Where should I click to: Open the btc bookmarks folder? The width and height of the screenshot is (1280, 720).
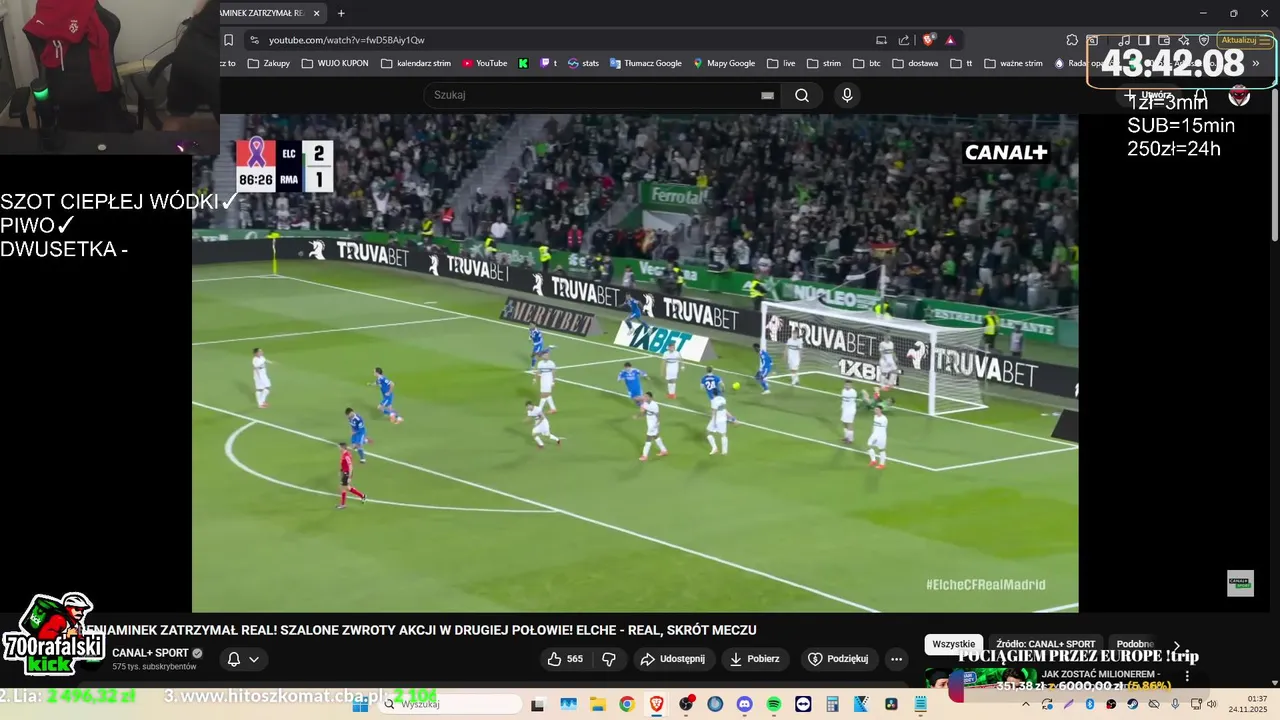(x=867, y=63)
